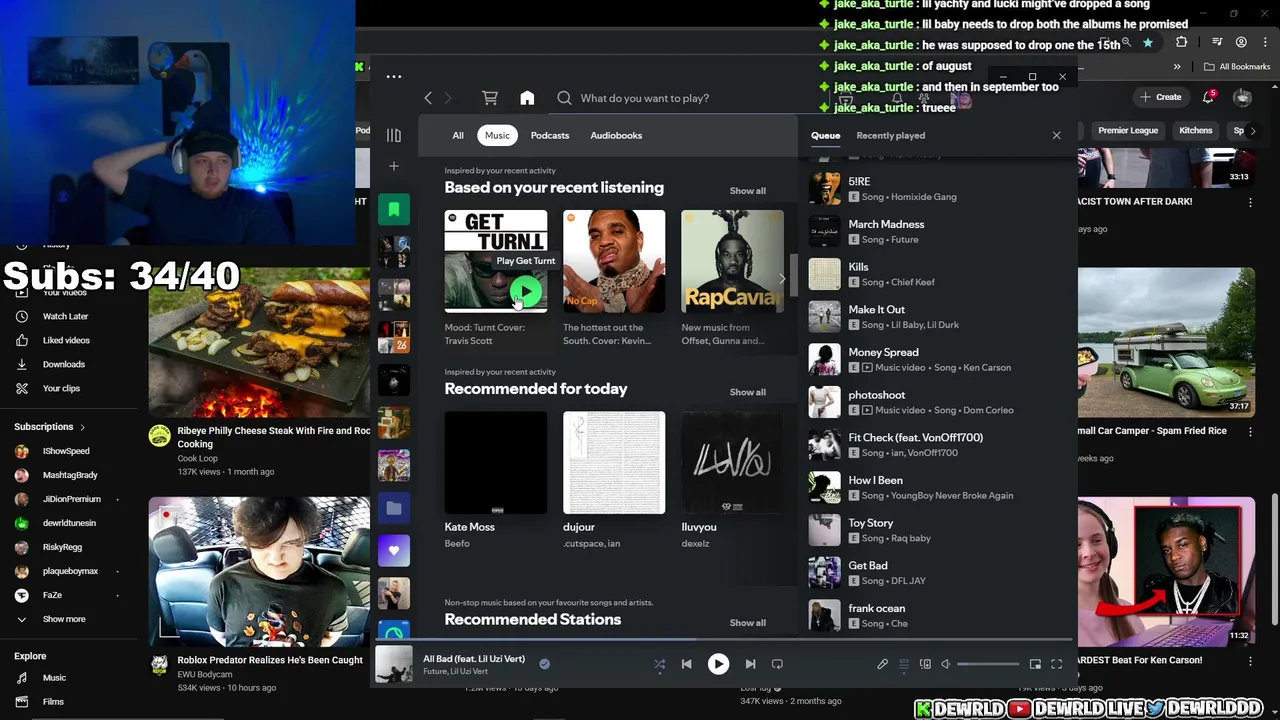Skip to the next track
The height and width of the screenshot is (720, 1280).
pyautogui.click(x=750, y=664)
